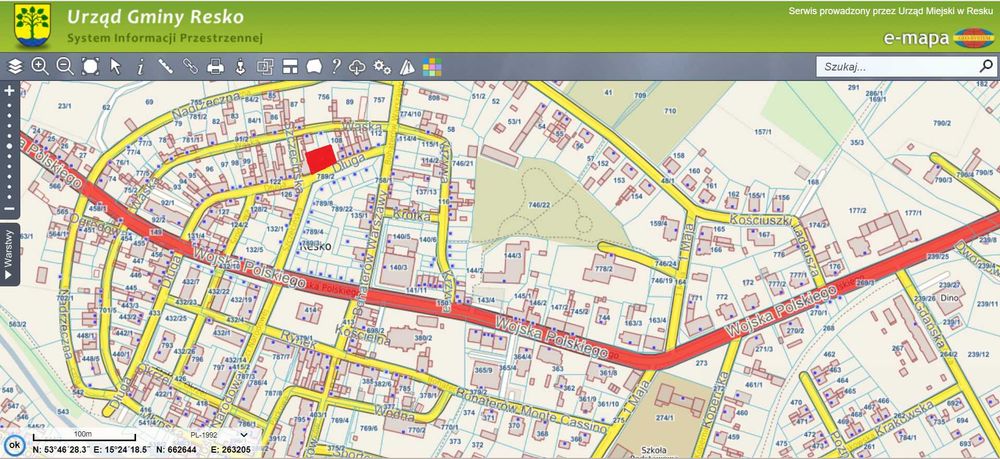Select the ruler measurement tool
The image size is (1000, 459).
tap(166, 66)
